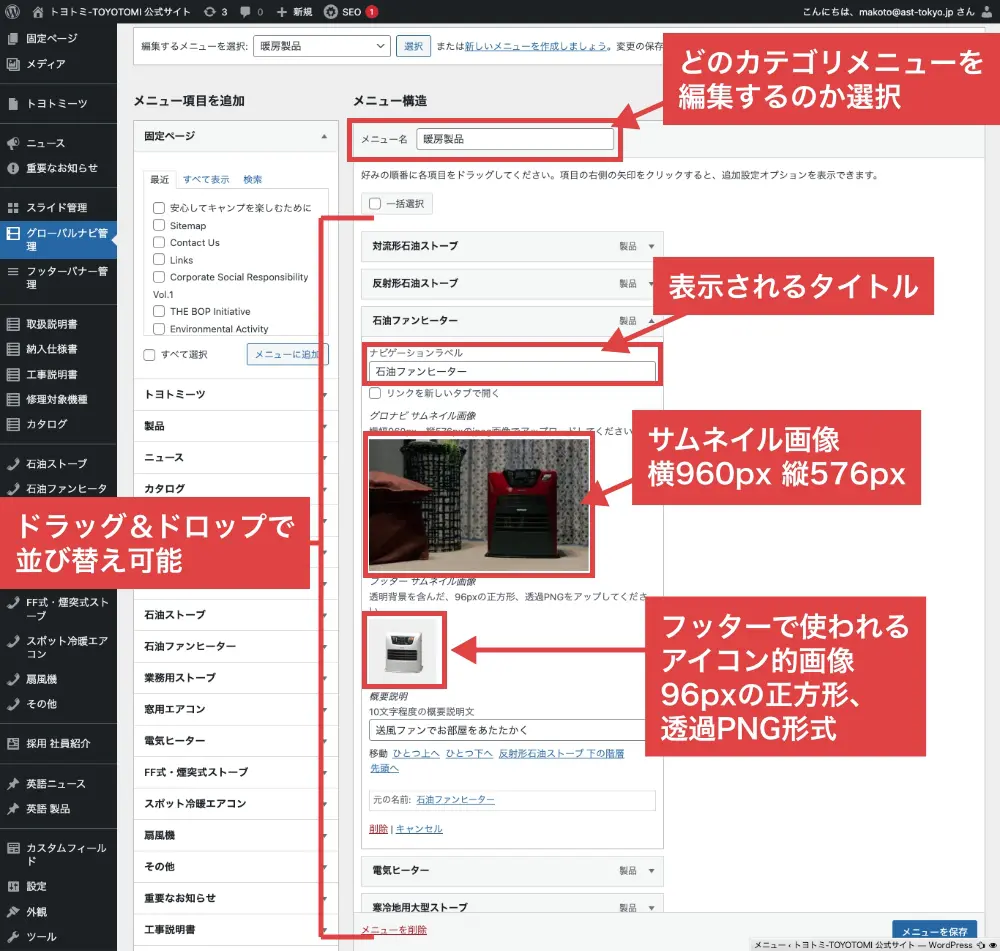Click the トヨトミーツ sidebar icon
The width and height of the screenshot is (1000, 951).
point(13,103)
